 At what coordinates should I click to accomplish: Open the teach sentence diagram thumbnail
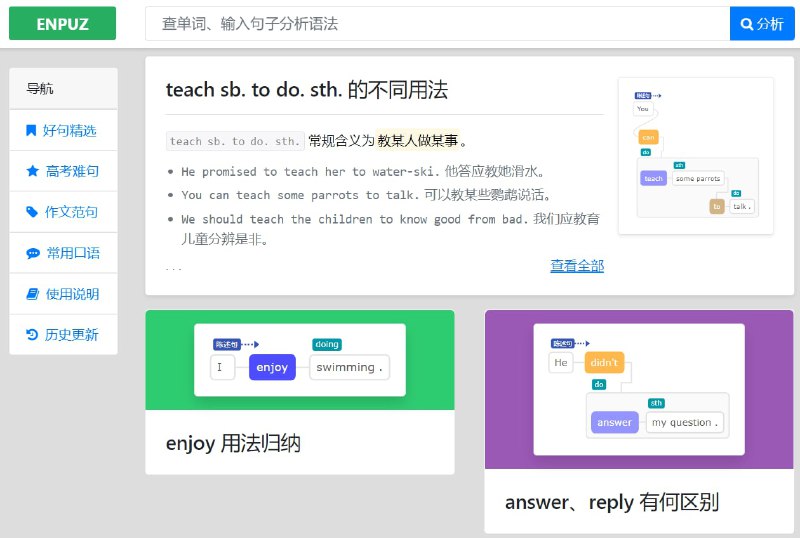point(695,156)
